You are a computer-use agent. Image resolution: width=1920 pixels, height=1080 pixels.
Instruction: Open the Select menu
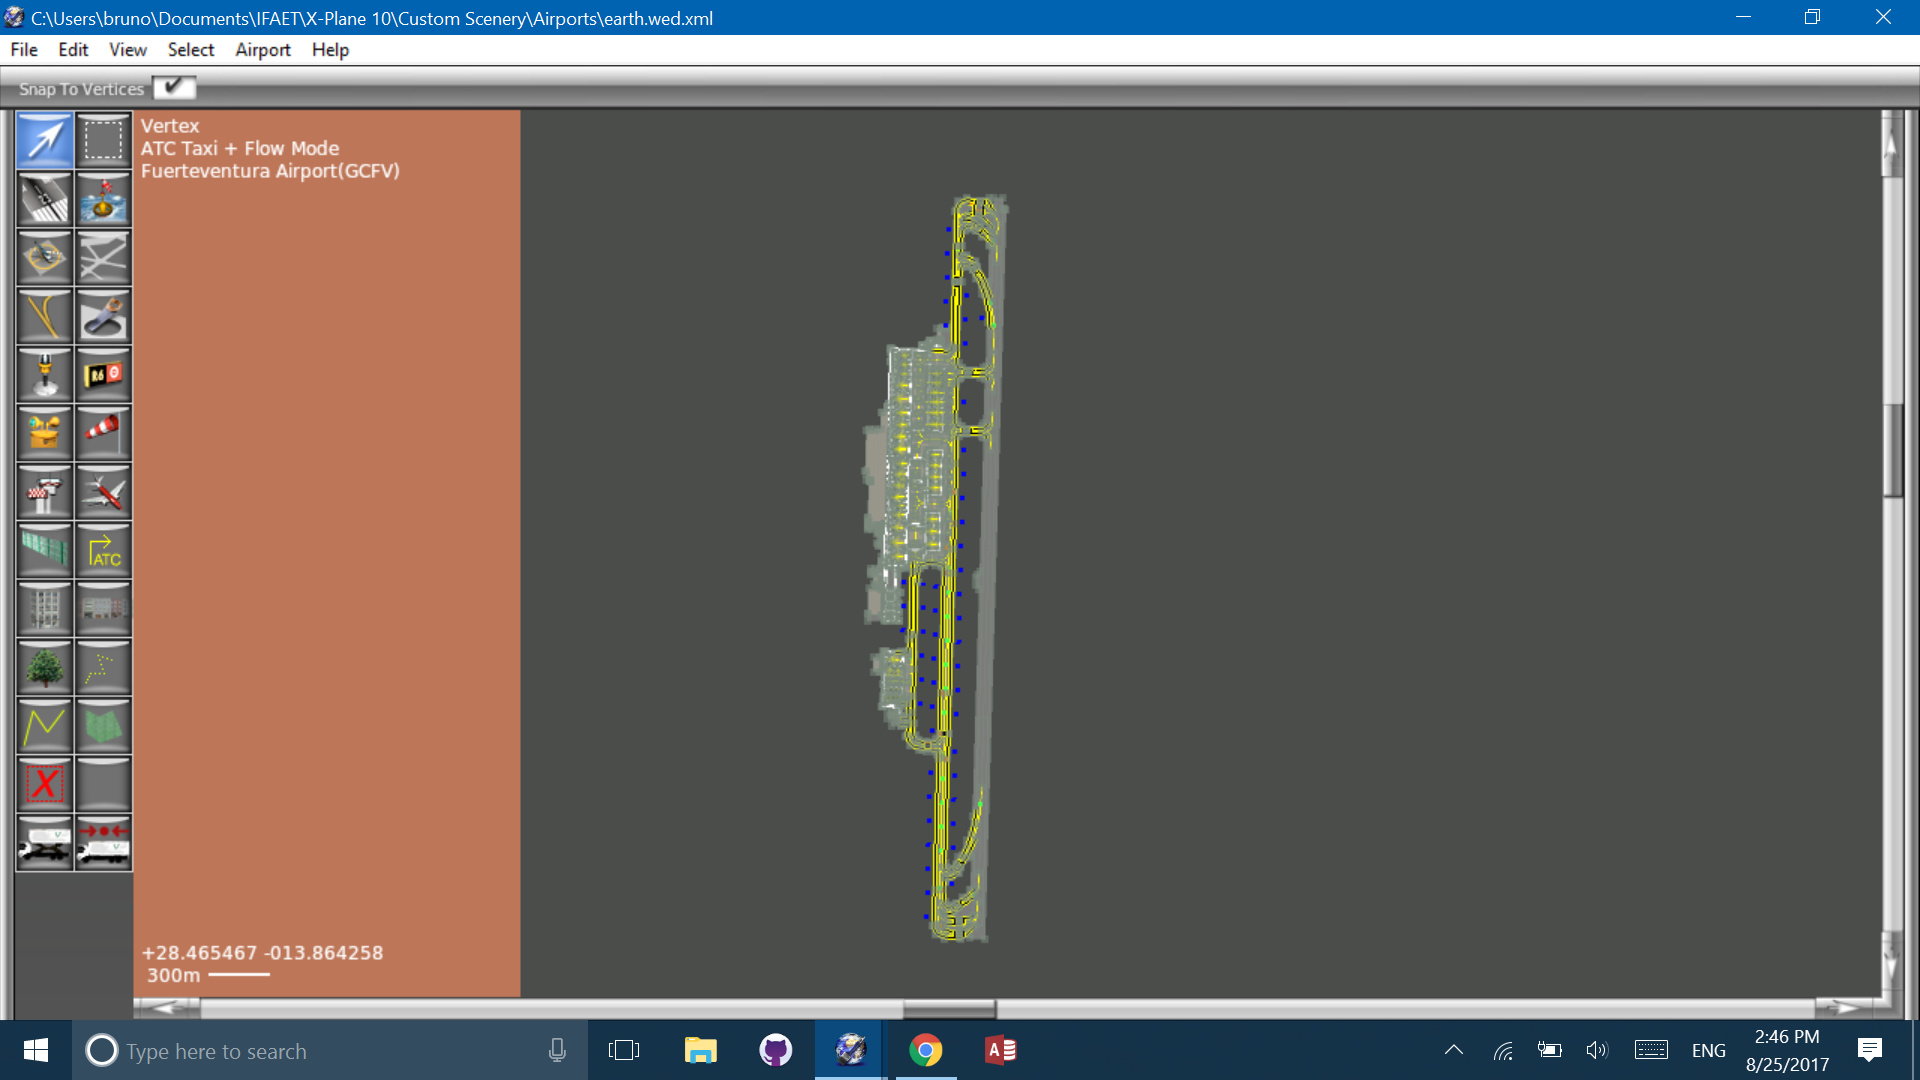point(190,50)
